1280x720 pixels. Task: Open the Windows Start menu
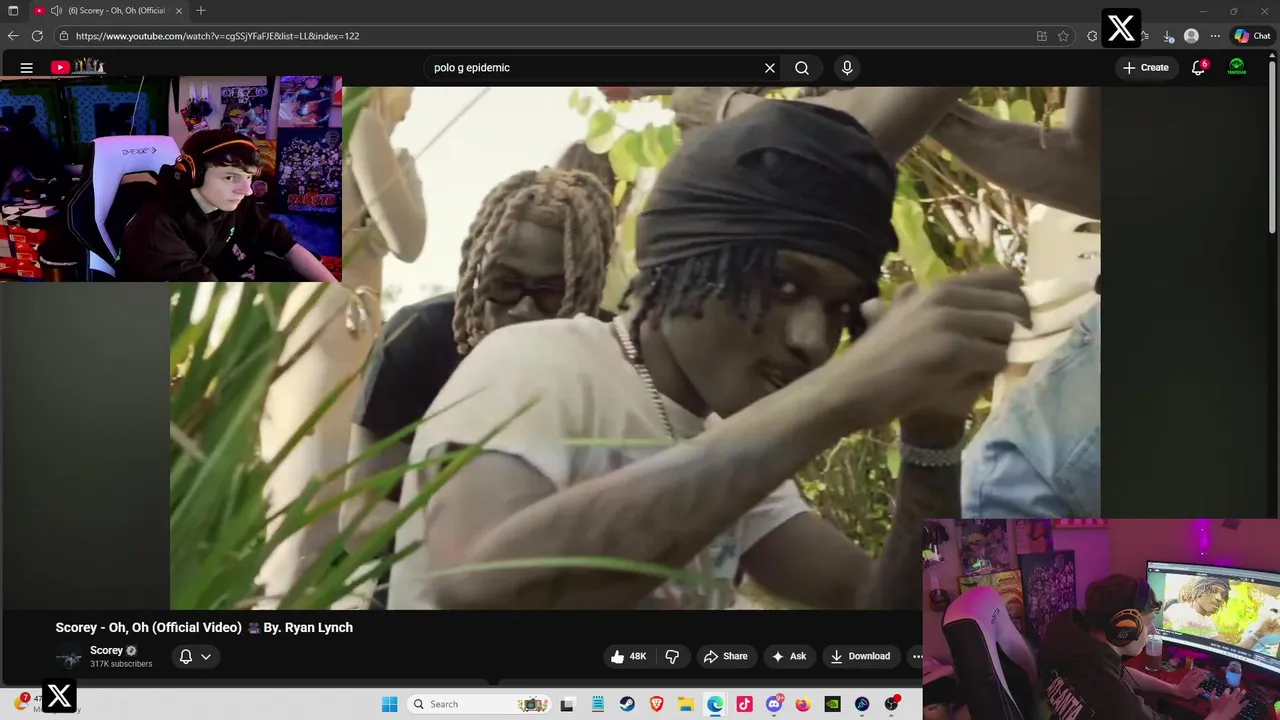coord(390,704)
